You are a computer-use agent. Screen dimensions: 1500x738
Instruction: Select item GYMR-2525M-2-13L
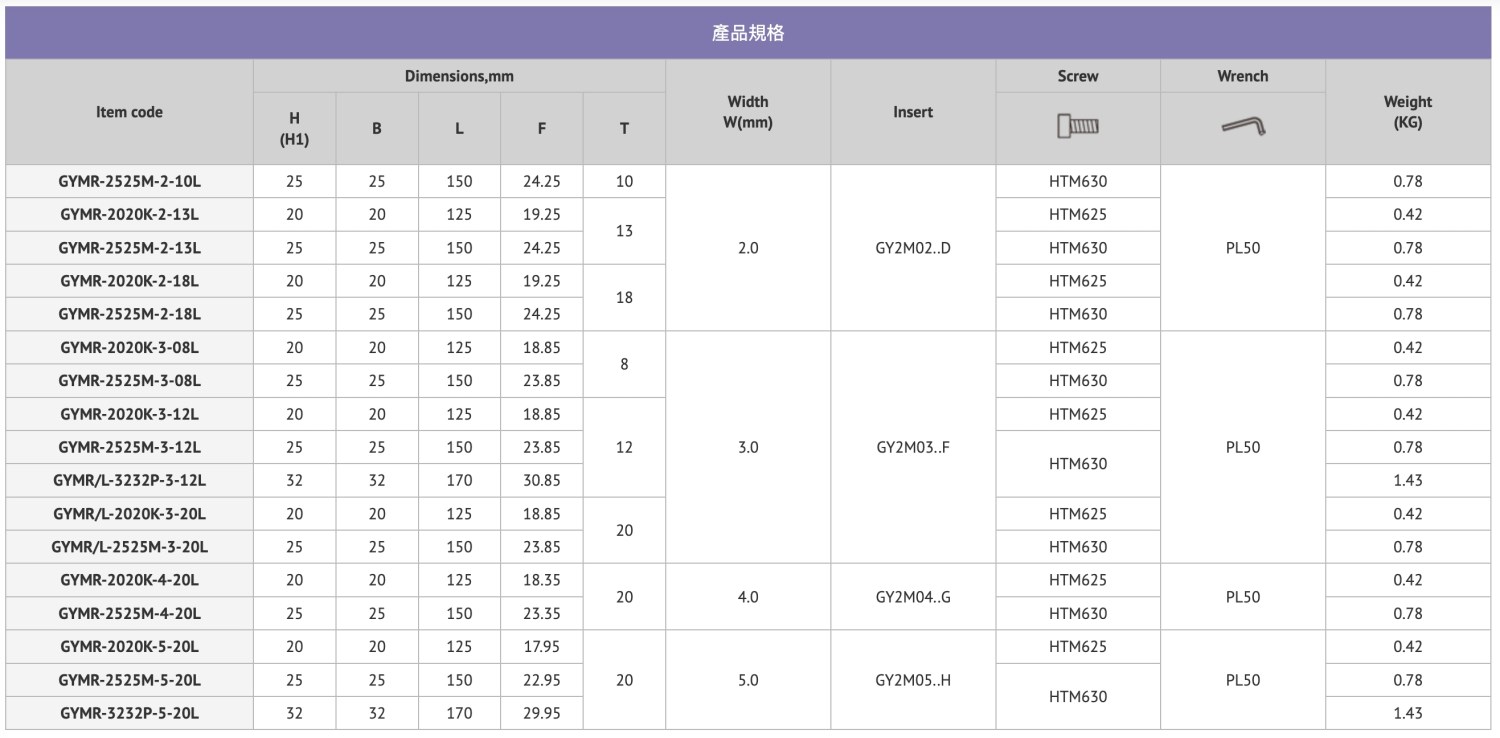click(129, 248)
